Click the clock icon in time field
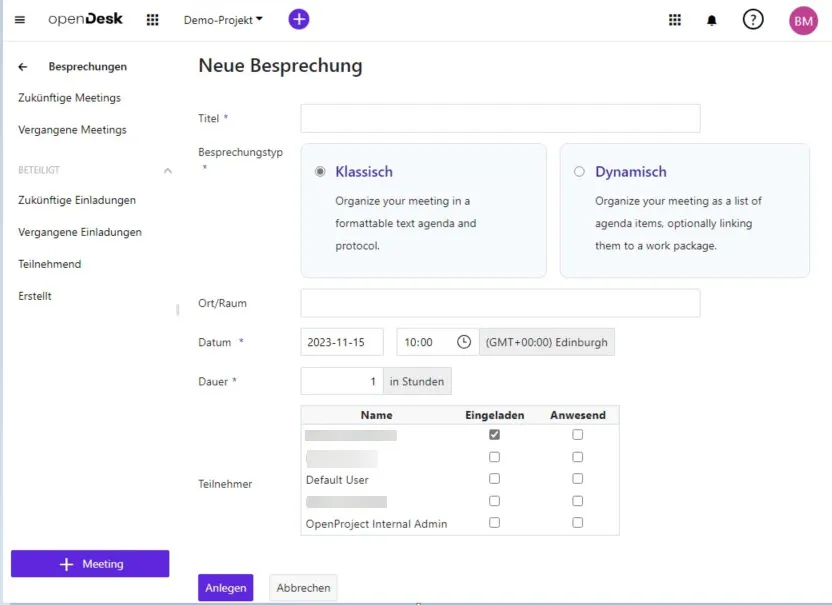Viewport: 832px width, 605px height. [464, 342]
